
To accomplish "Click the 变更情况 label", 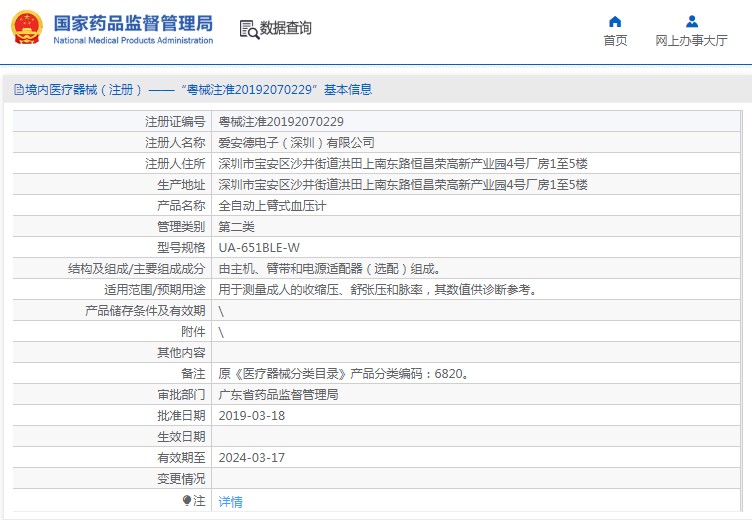I will point(181,479).
